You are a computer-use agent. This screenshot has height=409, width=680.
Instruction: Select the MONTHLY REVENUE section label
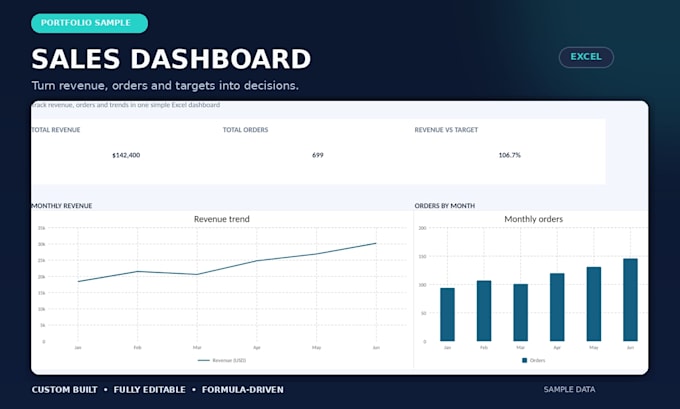(x=62, y=206)
